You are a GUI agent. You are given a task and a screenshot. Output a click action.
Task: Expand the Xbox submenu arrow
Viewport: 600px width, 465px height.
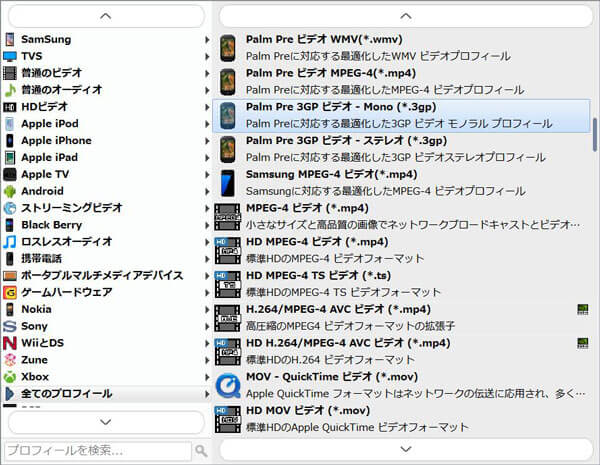point(207,377)
